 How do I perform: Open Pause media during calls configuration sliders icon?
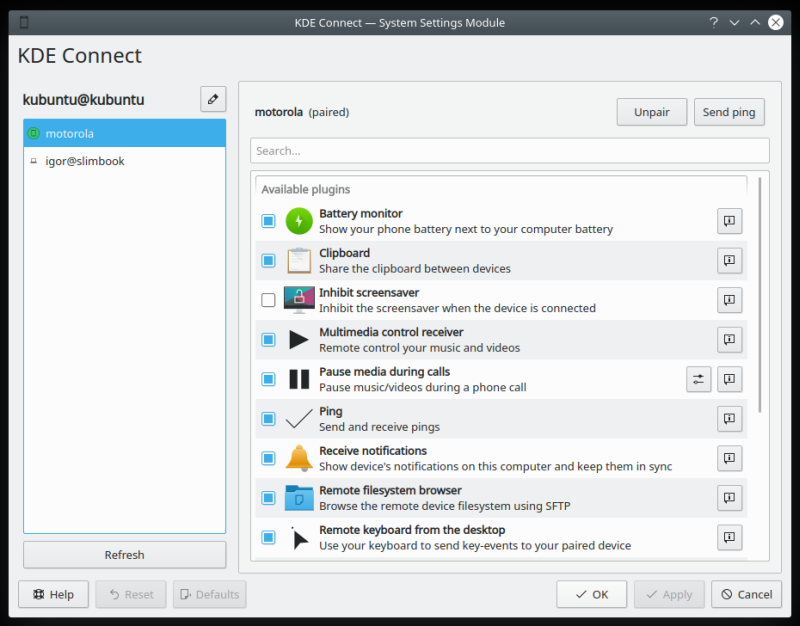[698, 379]
